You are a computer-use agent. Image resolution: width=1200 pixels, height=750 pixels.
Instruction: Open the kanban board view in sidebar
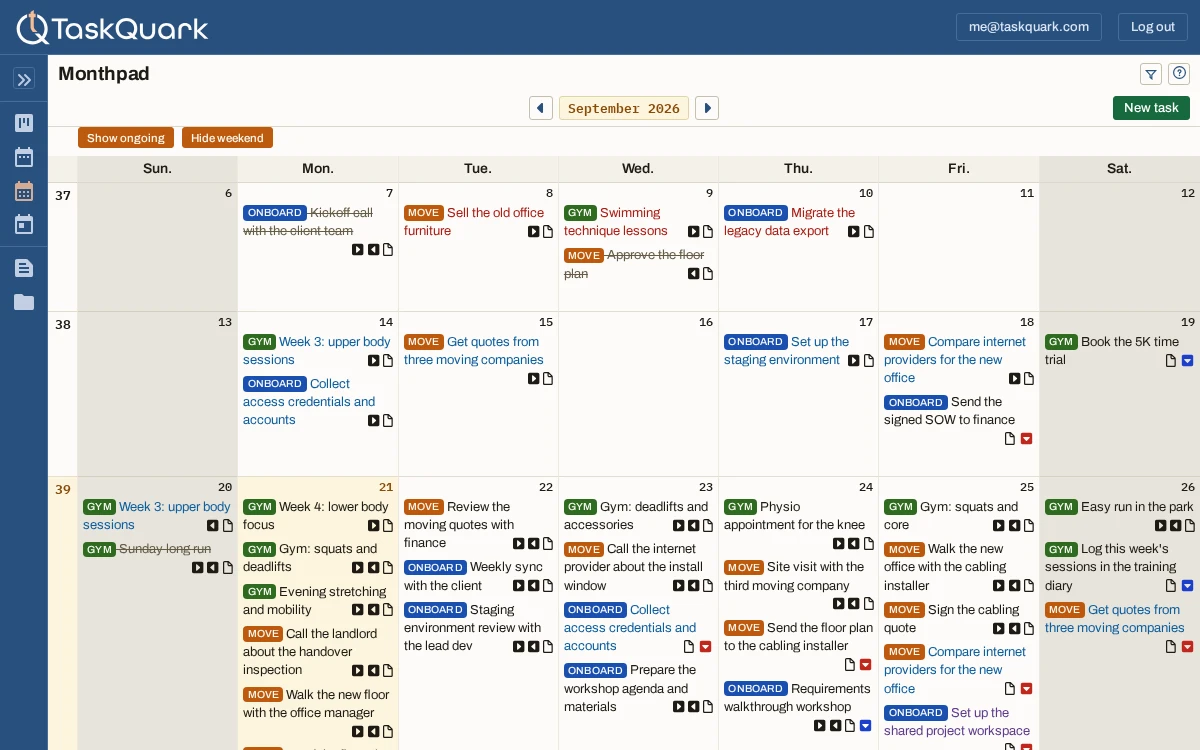pyautogui.click(x=24, y=123)
